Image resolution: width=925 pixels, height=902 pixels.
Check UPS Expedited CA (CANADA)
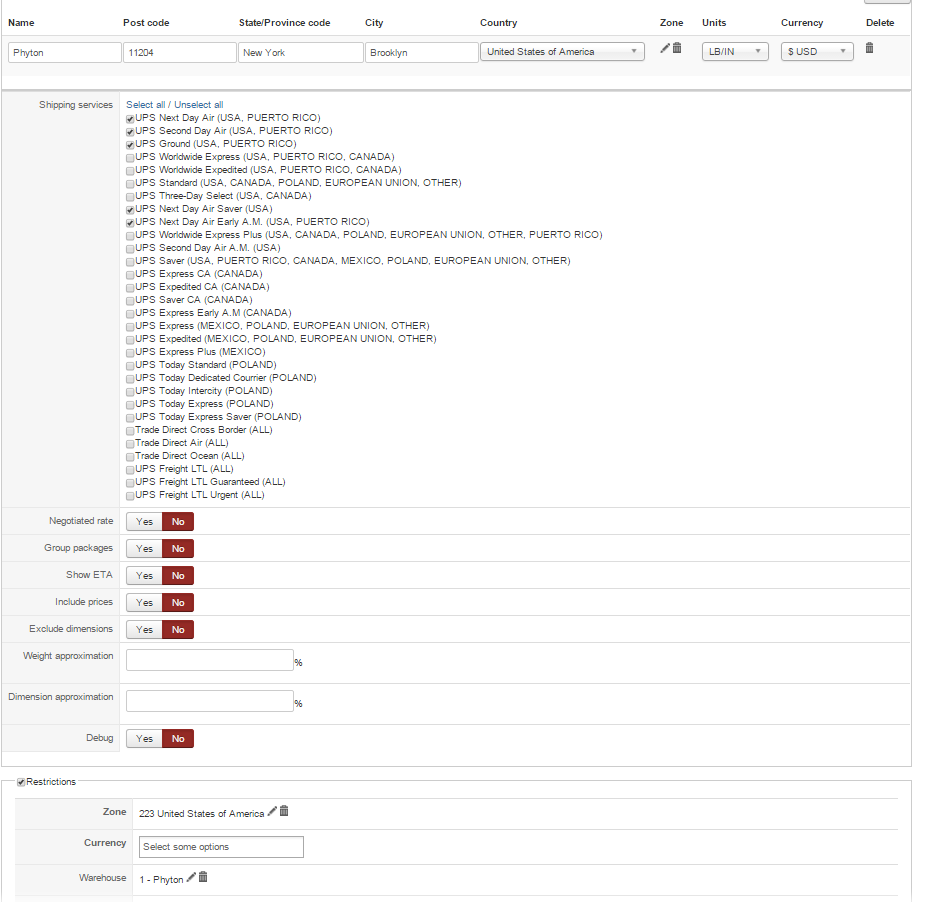(130, 288)
